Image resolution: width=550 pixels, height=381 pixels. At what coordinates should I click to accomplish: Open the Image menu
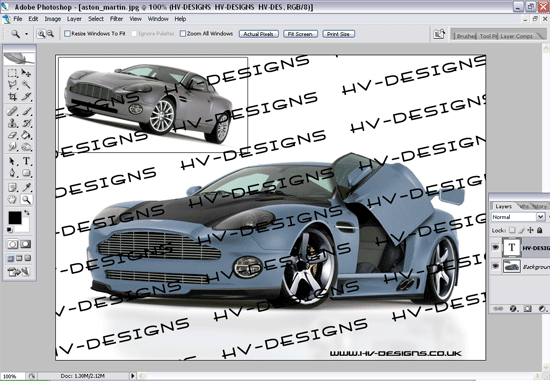point(53,19)
